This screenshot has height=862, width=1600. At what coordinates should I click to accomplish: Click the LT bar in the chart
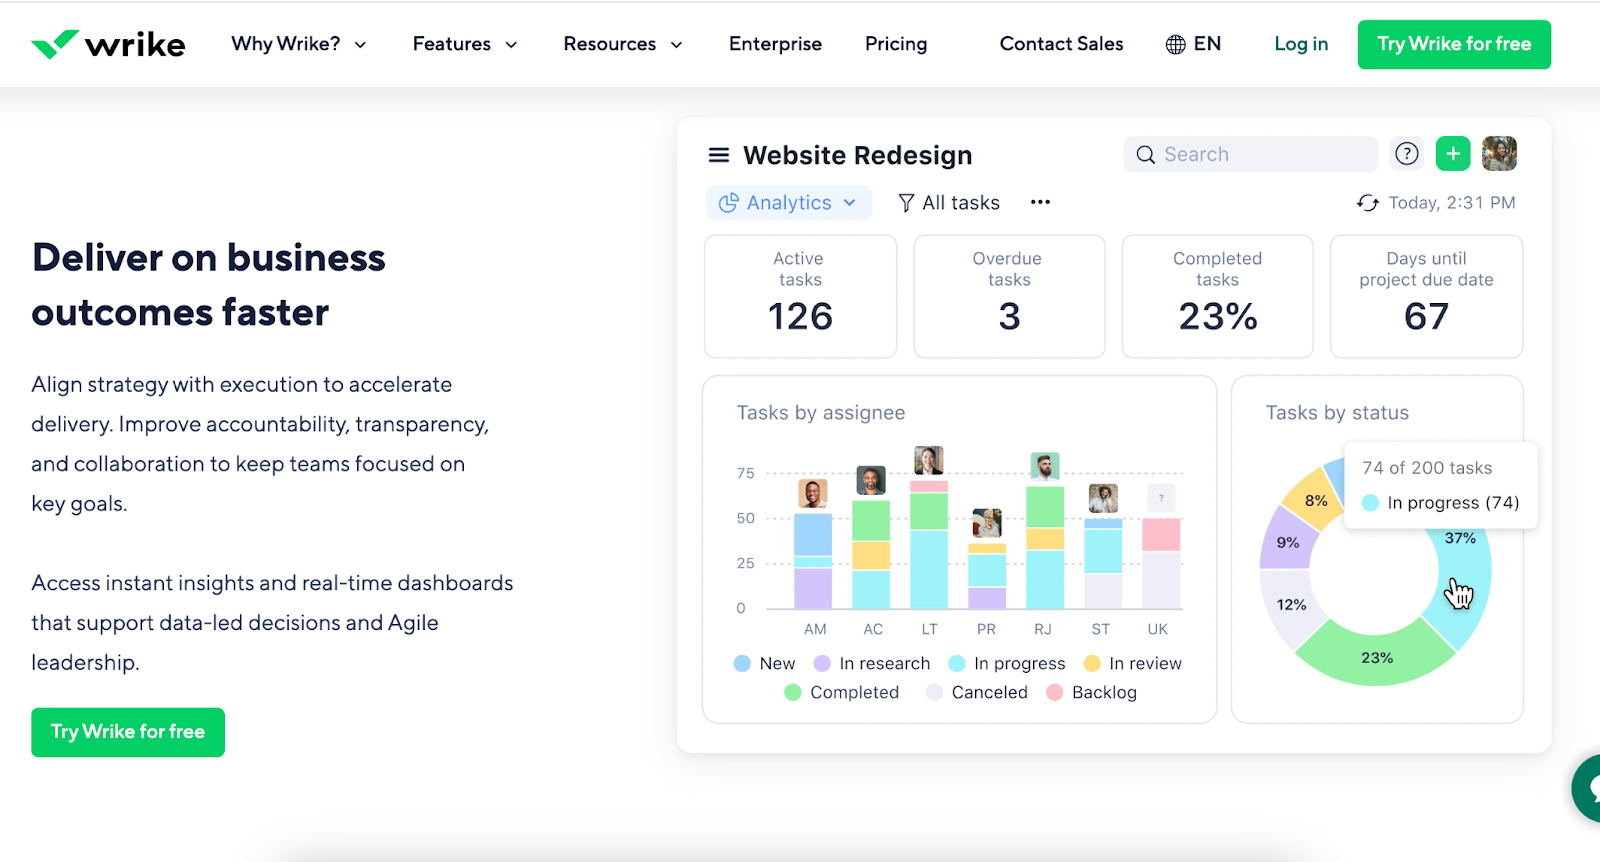(x=929, y=545)
